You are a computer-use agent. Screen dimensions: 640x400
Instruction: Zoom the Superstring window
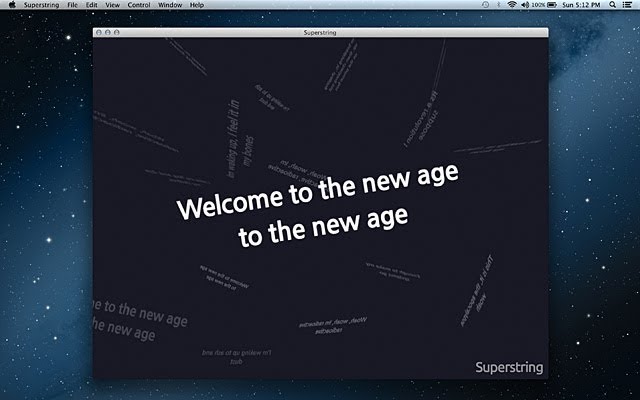click(117, 32)
